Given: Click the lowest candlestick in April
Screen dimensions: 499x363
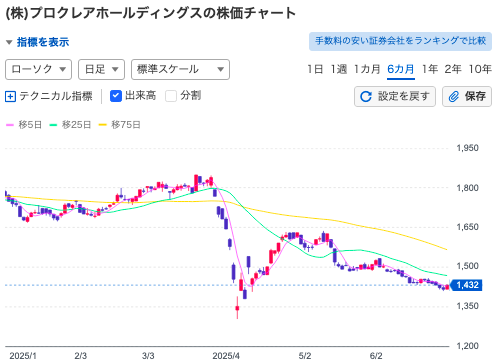Looking at the screenshot, I should tap(237, 308).
